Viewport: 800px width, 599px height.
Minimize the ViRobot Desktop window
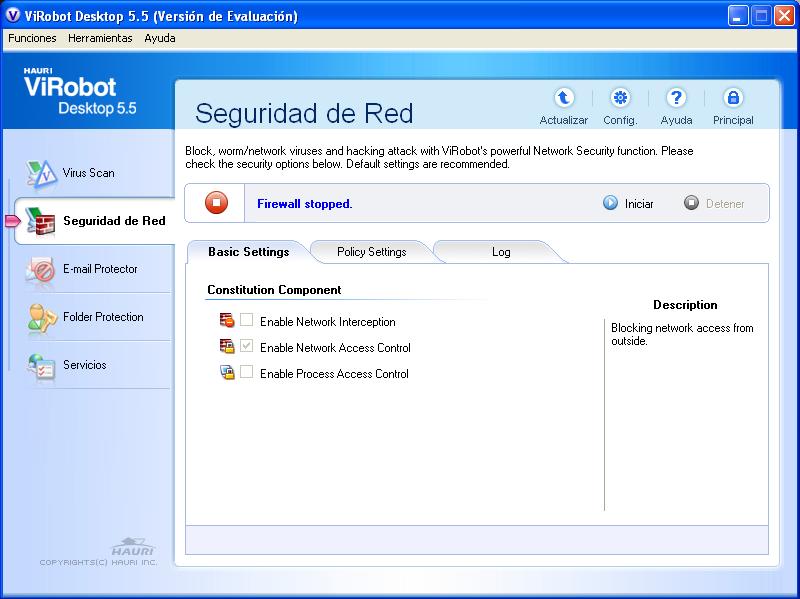click(738, 16)
